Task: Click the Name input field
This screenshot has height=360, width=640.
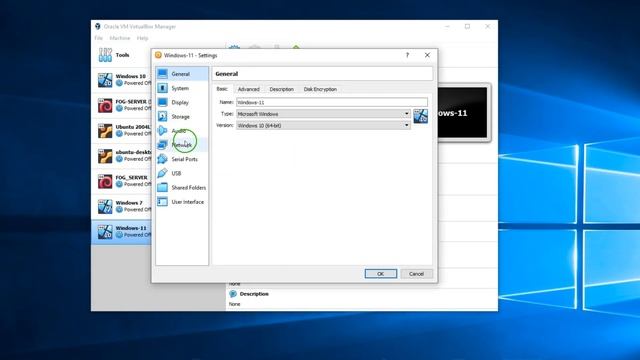Action: 332,102
